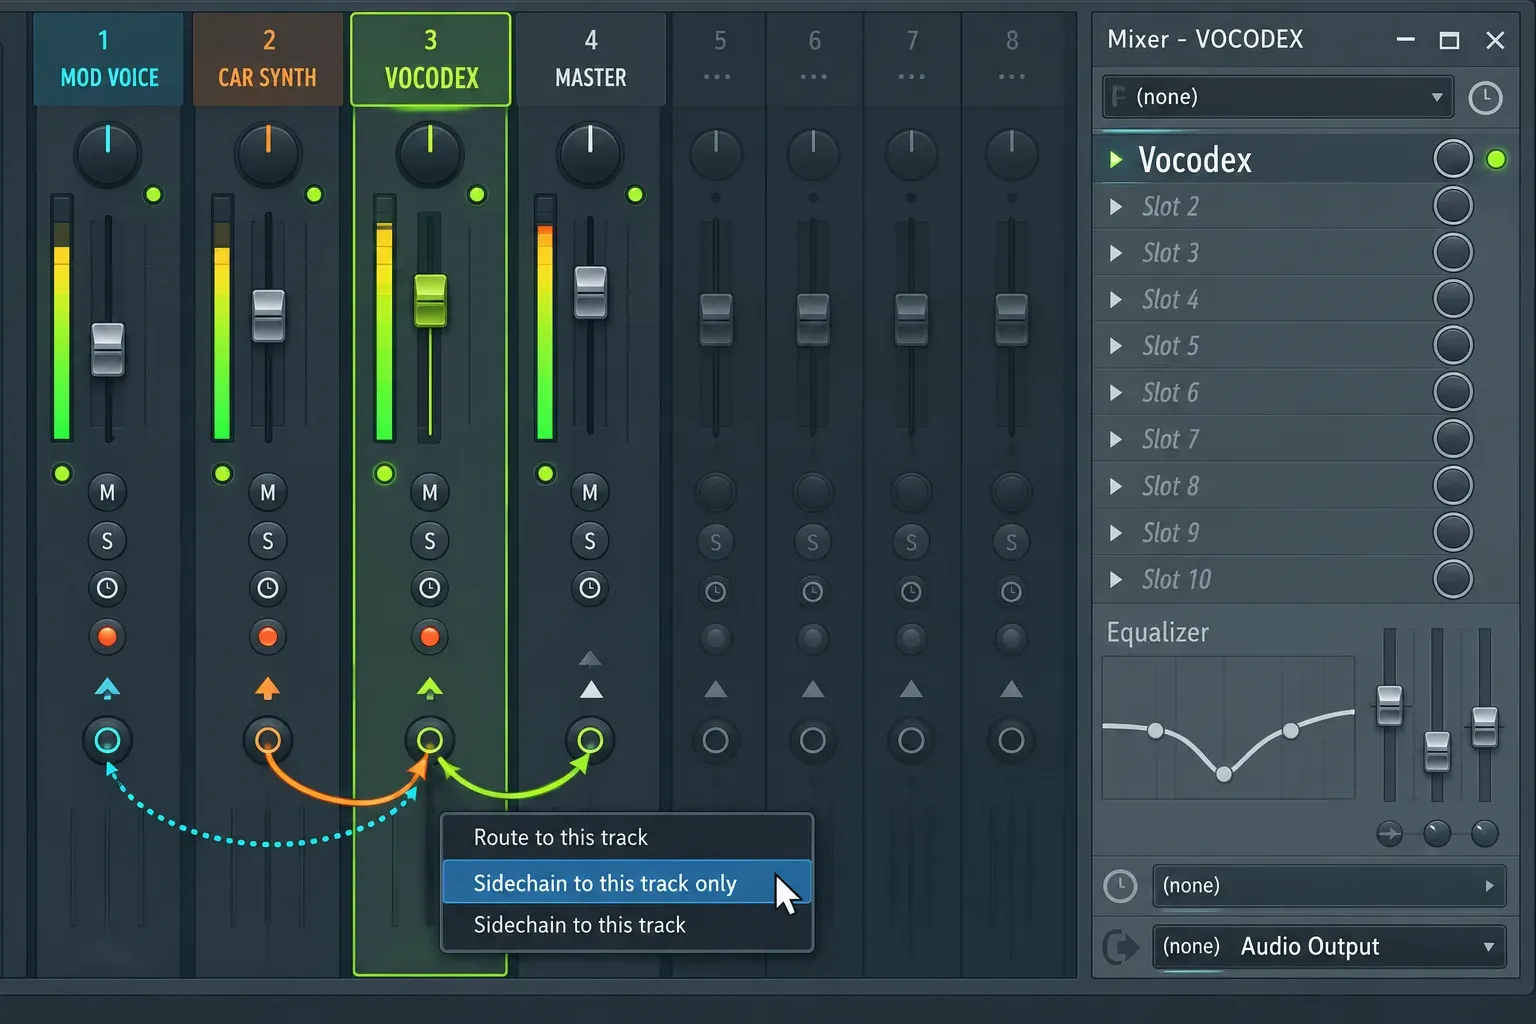Click VOCODEX track clock icon

429,588
